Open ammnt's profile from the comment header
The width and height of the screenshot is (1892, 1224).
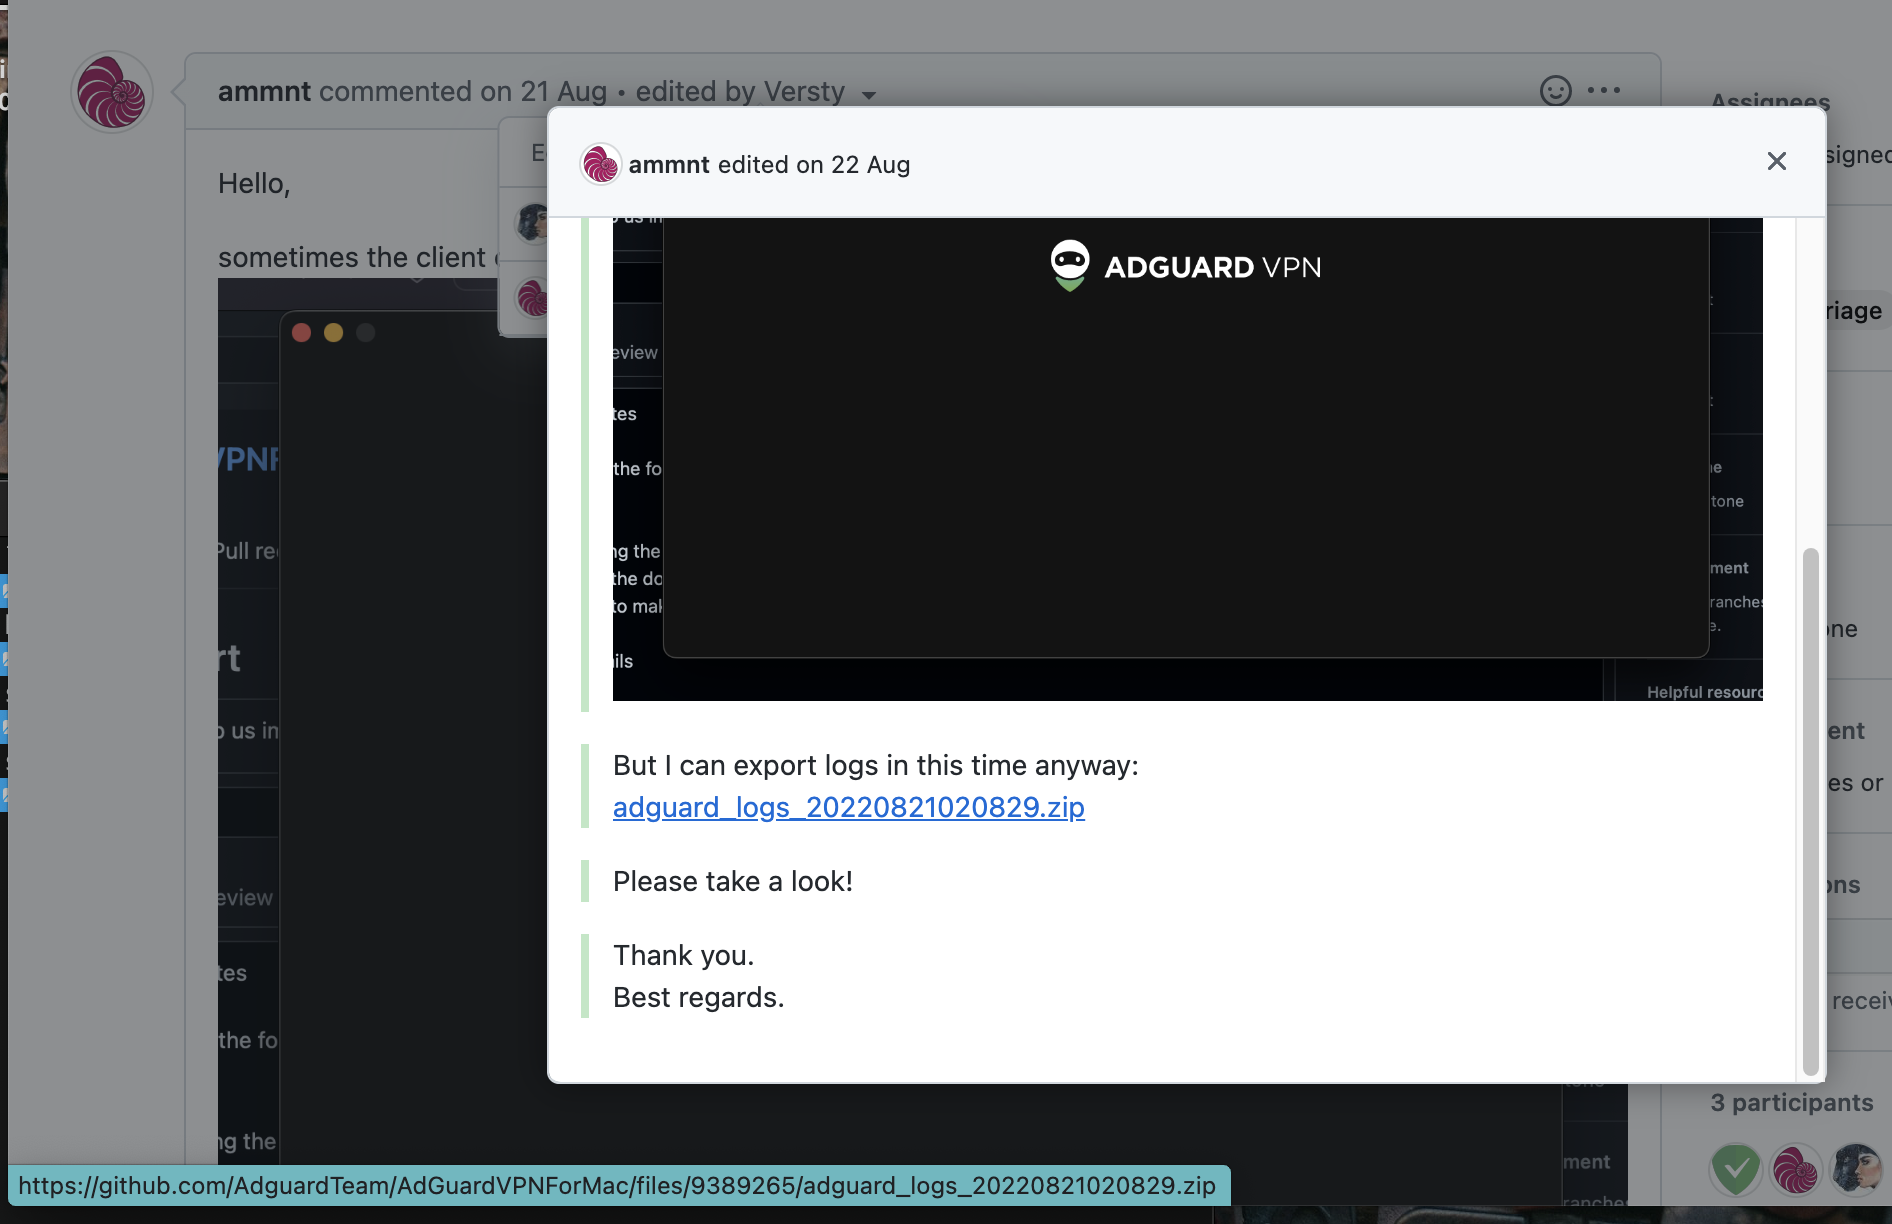click(x=264, y=91)
